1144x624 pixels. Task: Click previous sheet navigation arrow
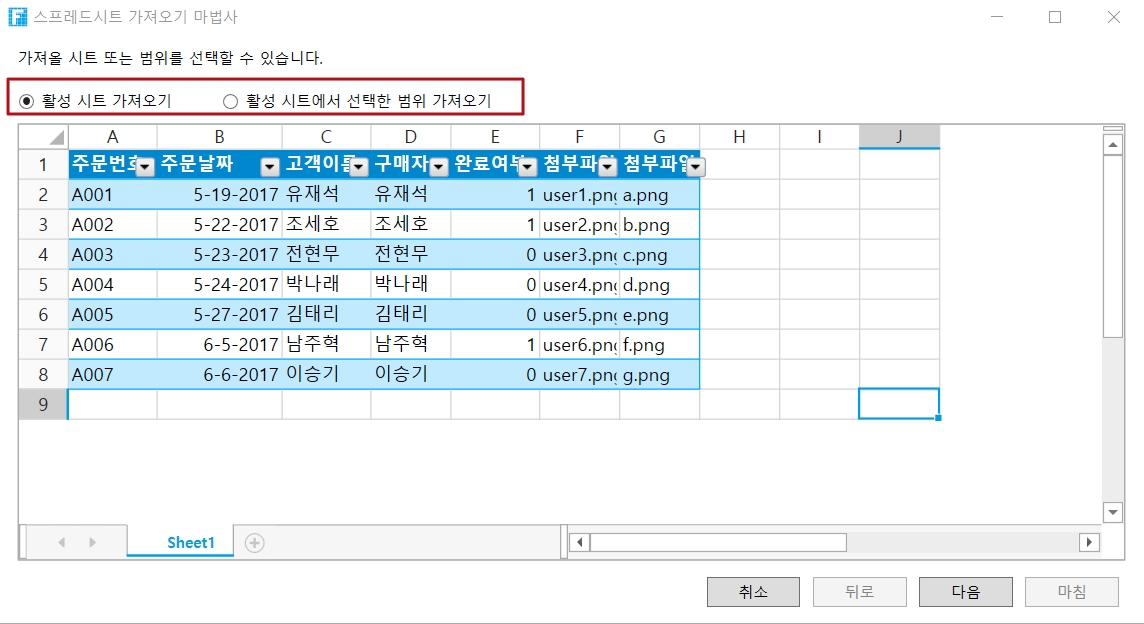point(62,542)
